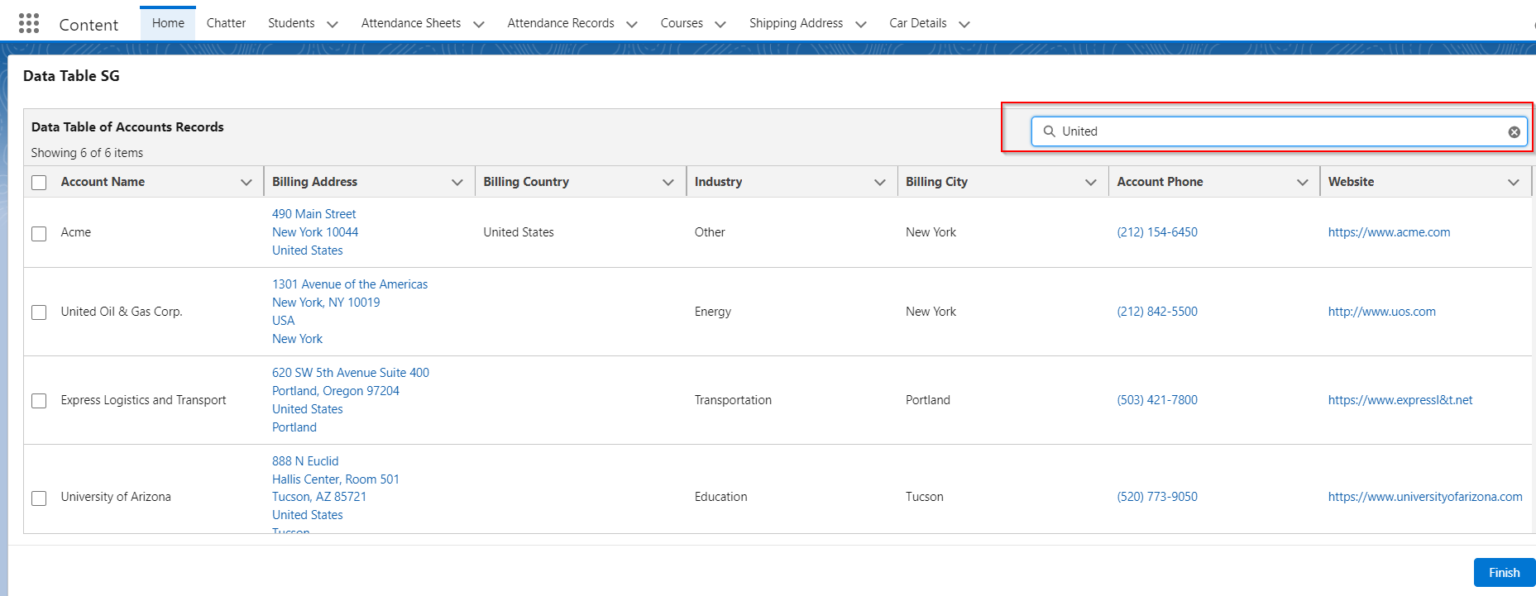Select all rows with header checkbox

point(39,182)
